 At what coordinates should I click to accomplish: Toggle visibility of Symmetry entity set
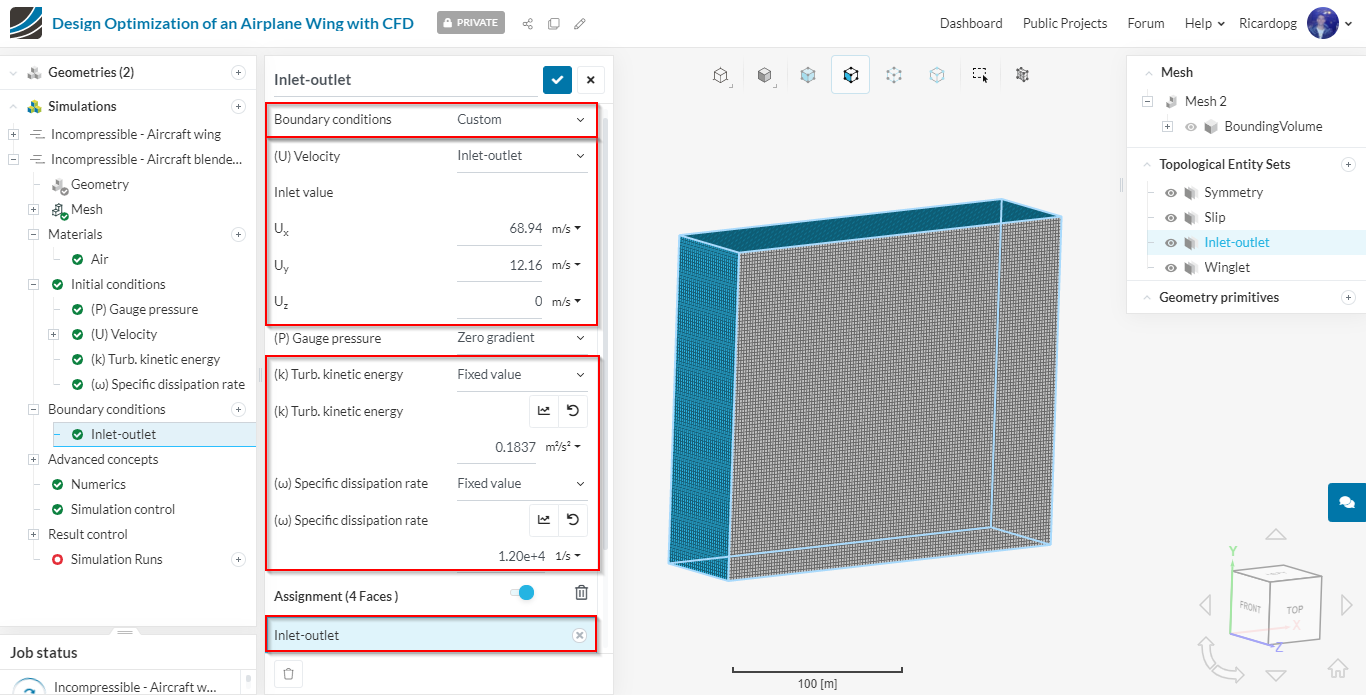coord(1171,192)
